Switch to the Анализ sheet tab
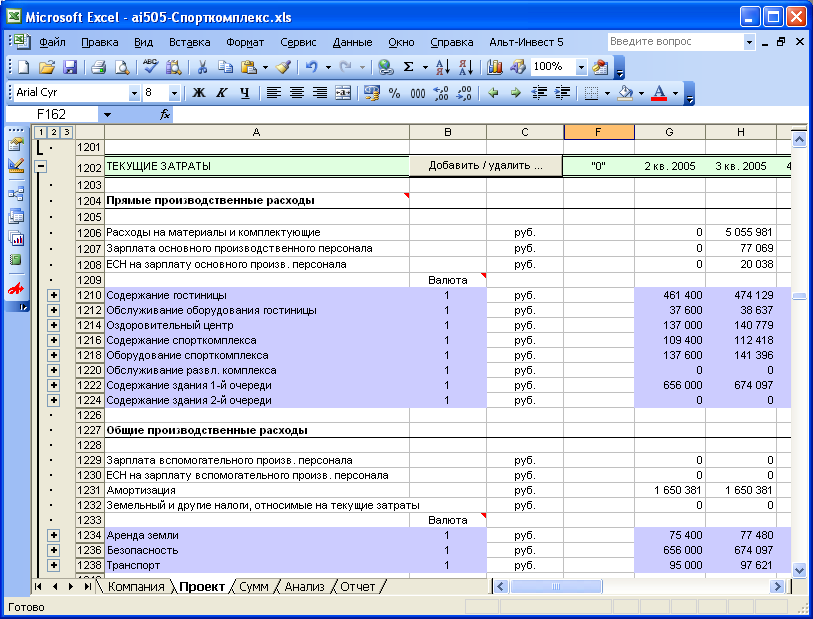Screen dimensions: 813x619 click(x=304, y=587)
